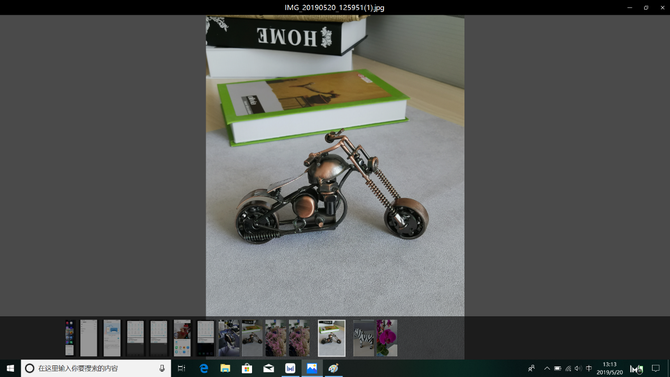670x377 pixels.
Task: Open the Action Center notification icon
Action: (x=656, y=368)
